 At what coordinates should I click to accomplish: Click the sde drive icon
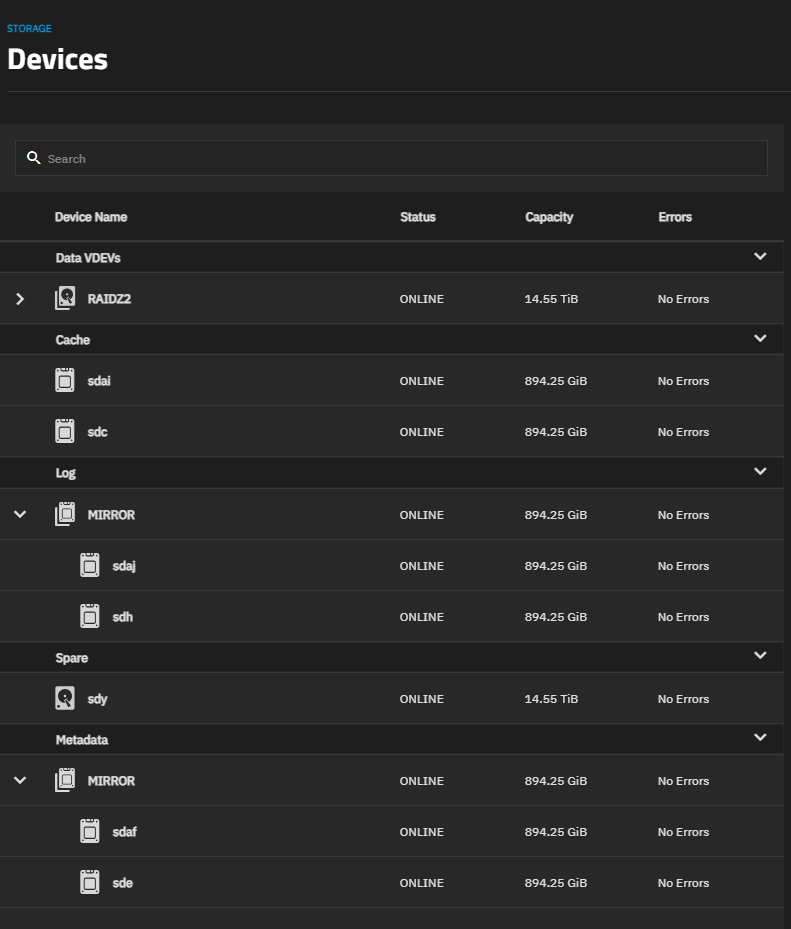[x=90, y=883]
